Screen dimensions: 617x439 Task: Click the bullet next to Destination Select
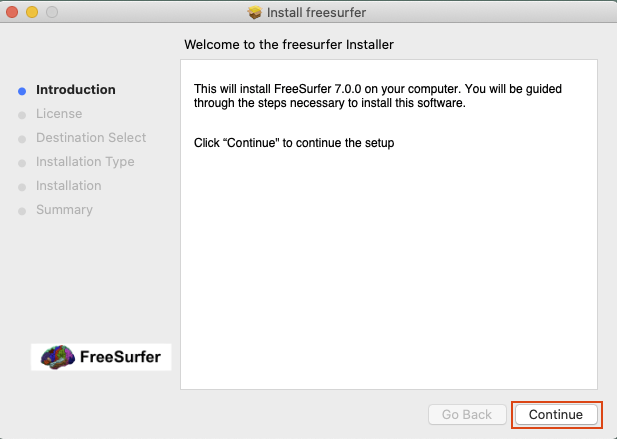22,138
